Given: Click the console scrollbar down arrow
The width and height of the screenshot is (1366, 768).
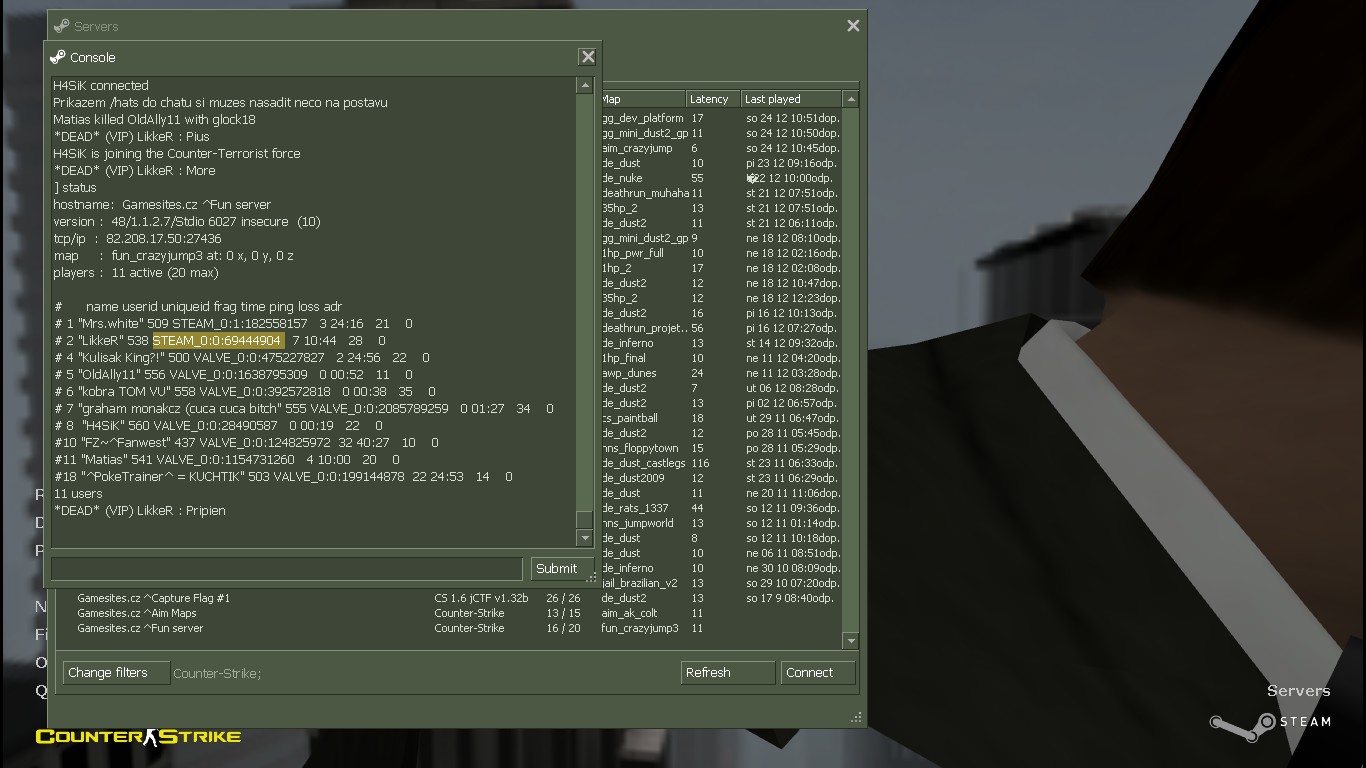Looking at the screenshot, I should point(585,538).
